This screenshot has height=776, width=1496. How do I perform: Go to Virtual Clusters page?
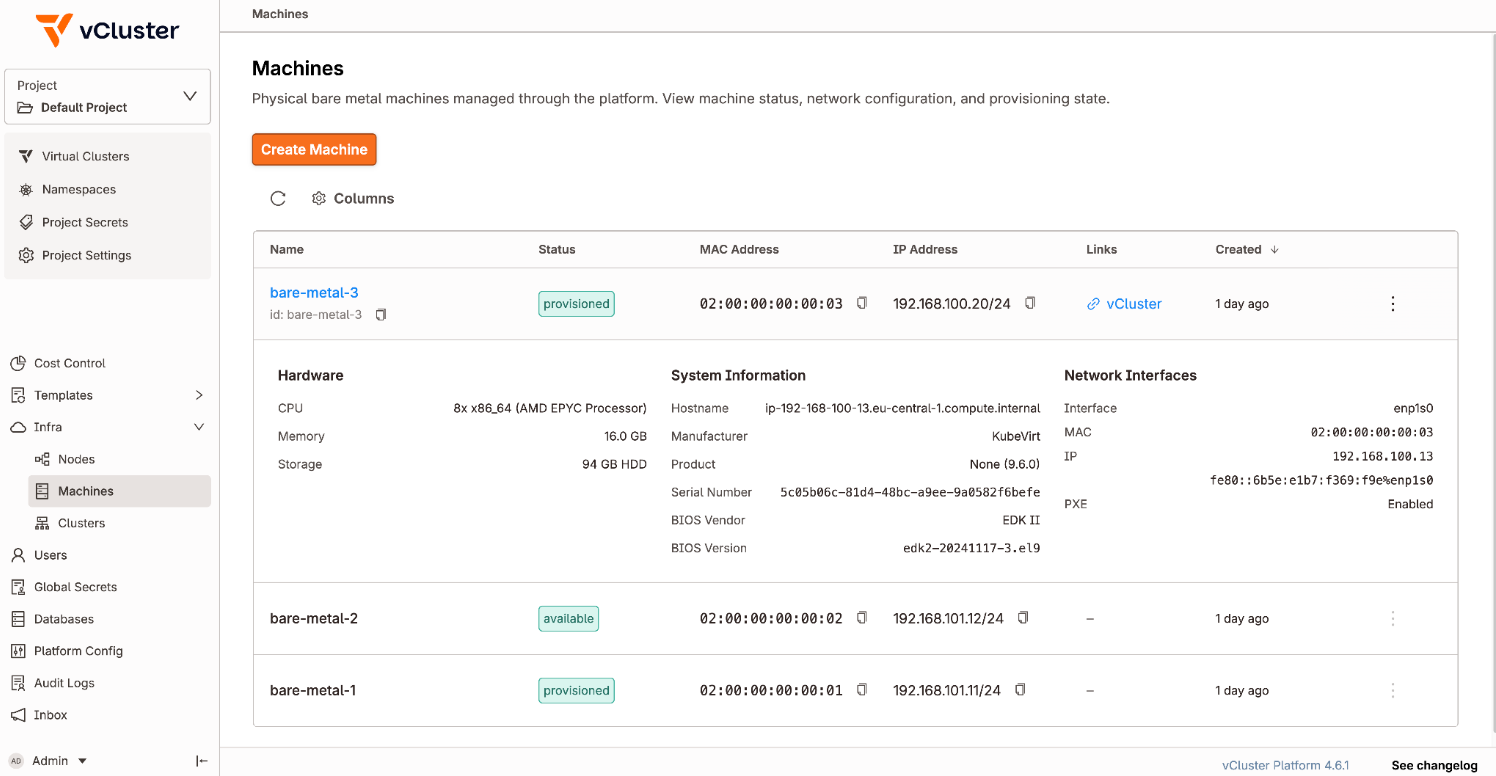tap(85, 156)
